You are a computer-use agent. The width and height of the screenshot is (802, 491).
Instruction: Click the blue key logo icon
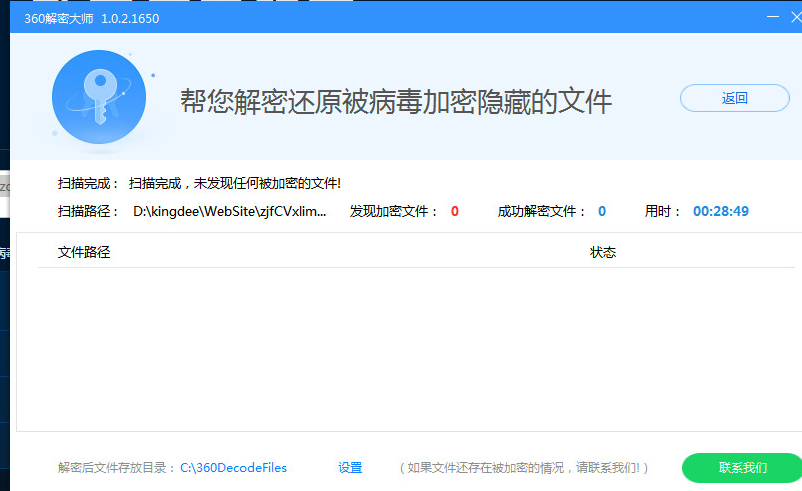point(99,97)
